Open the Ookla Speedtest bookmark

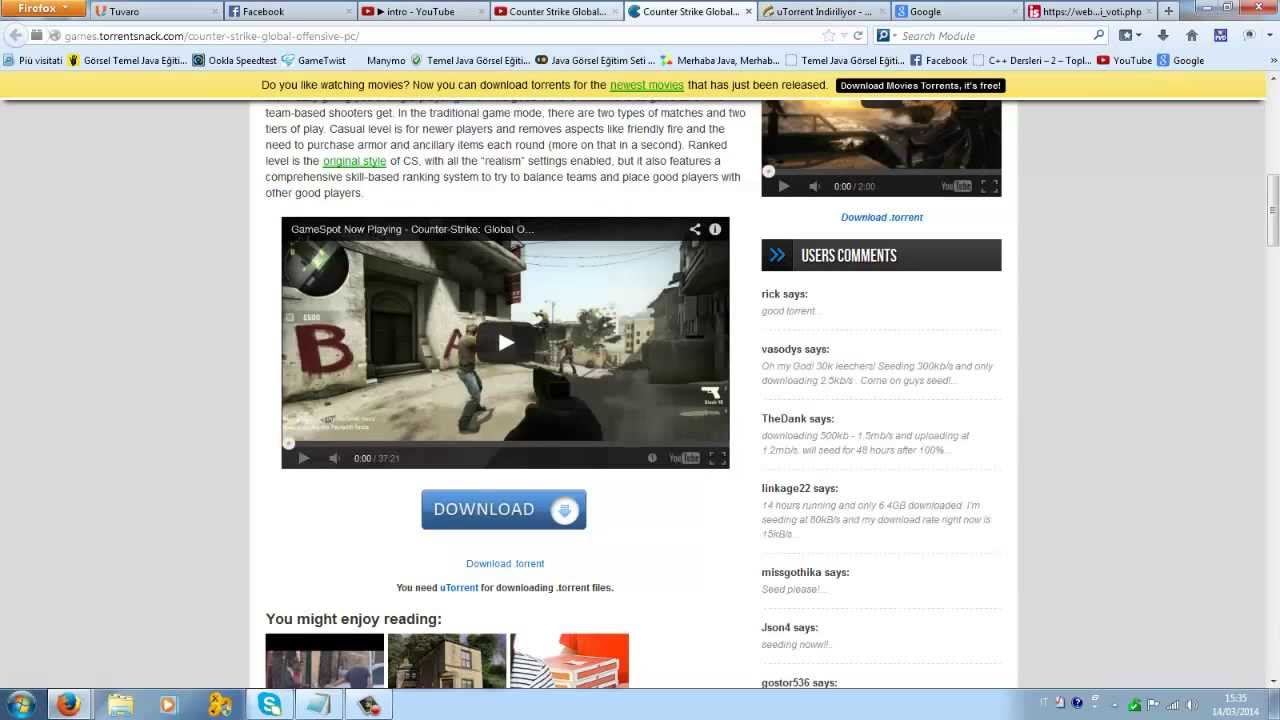coord(234,60)
